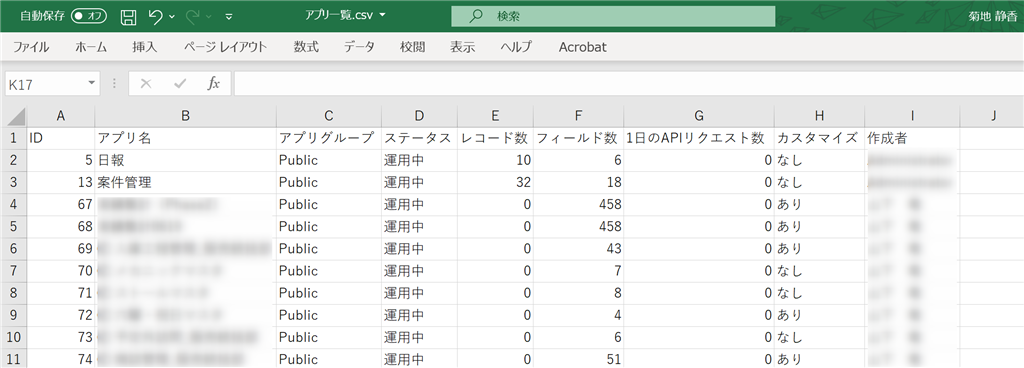Select column E header
The width and height of the screenshot is (1024, 368).
pyautogui.click(x=495, y=116)
